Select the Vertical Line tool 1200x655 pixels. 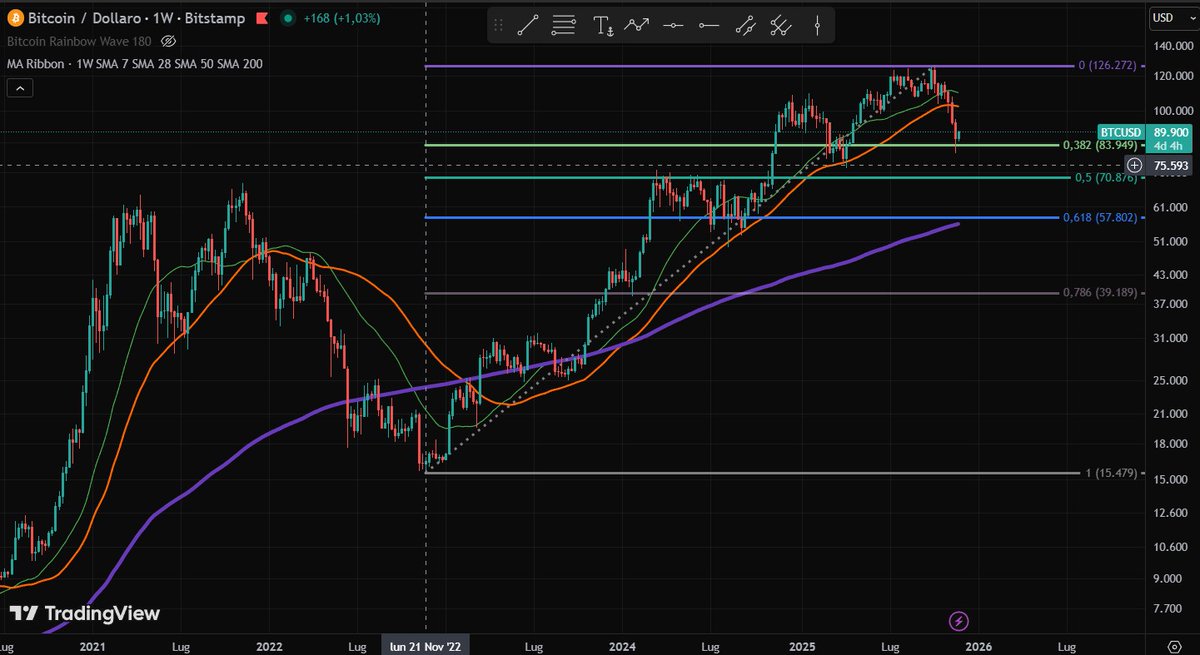point(817,25)
